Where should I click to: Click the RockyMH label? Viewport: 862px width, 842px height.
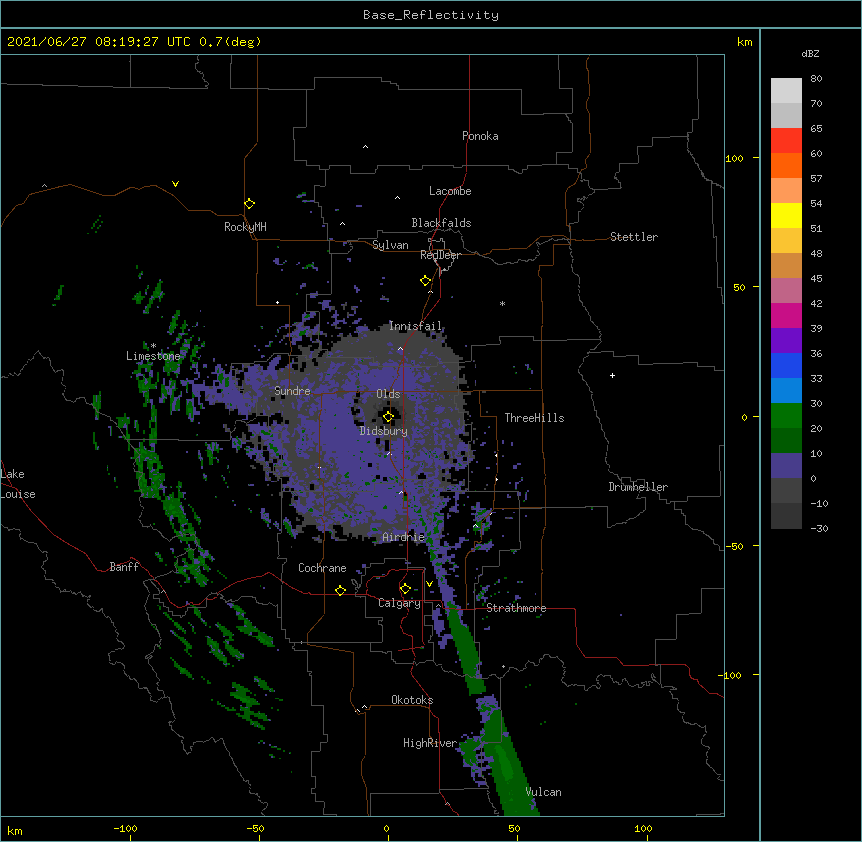[245, 227]
